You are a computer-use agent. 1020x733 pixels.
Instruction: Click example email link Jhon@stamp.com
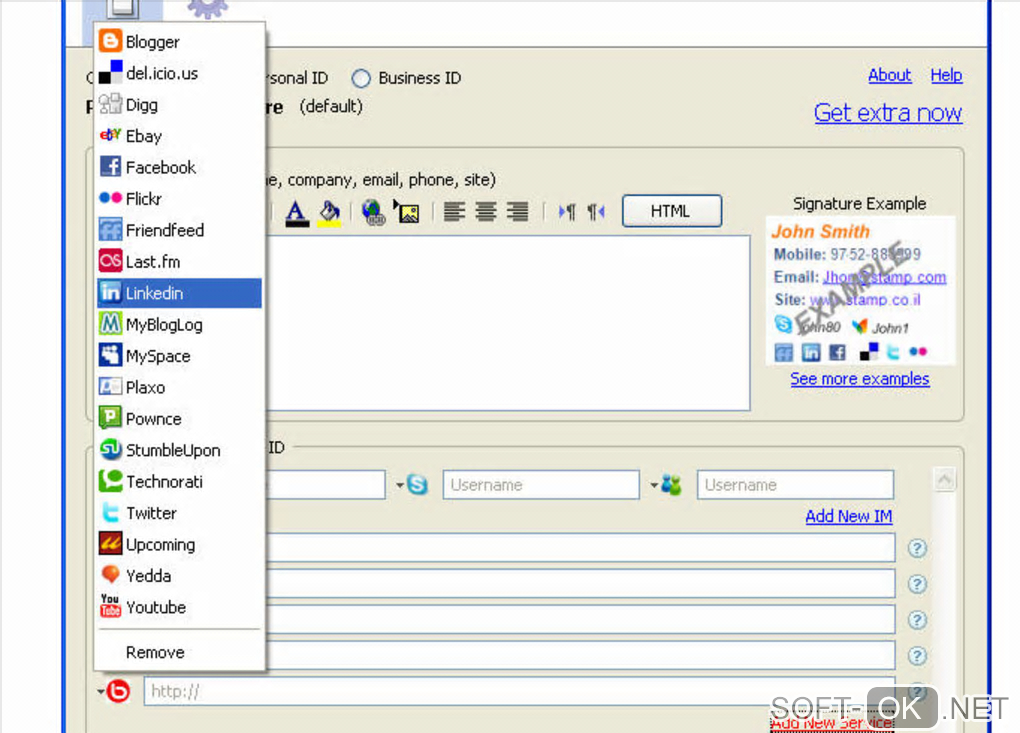[884, 277]
